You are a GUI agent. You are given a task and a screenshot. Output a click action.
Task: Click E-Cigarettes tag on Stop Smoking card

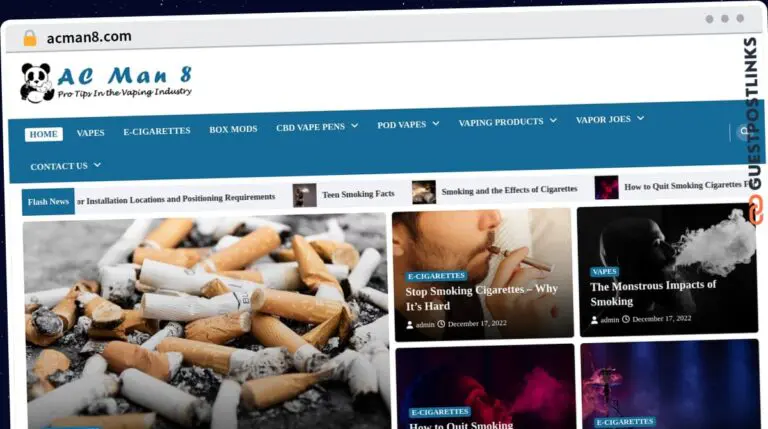(436, 276)
